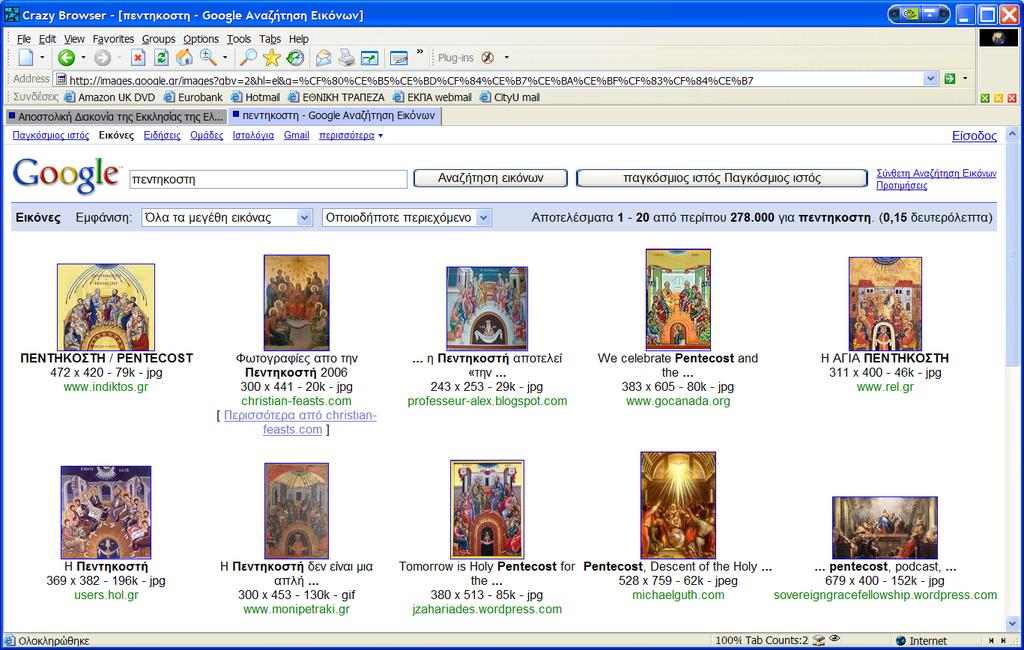Open the sovereigngracefellowship podcast thumbnail
The height and width of the screenshot is (650, 1024).
pos(885,528)
